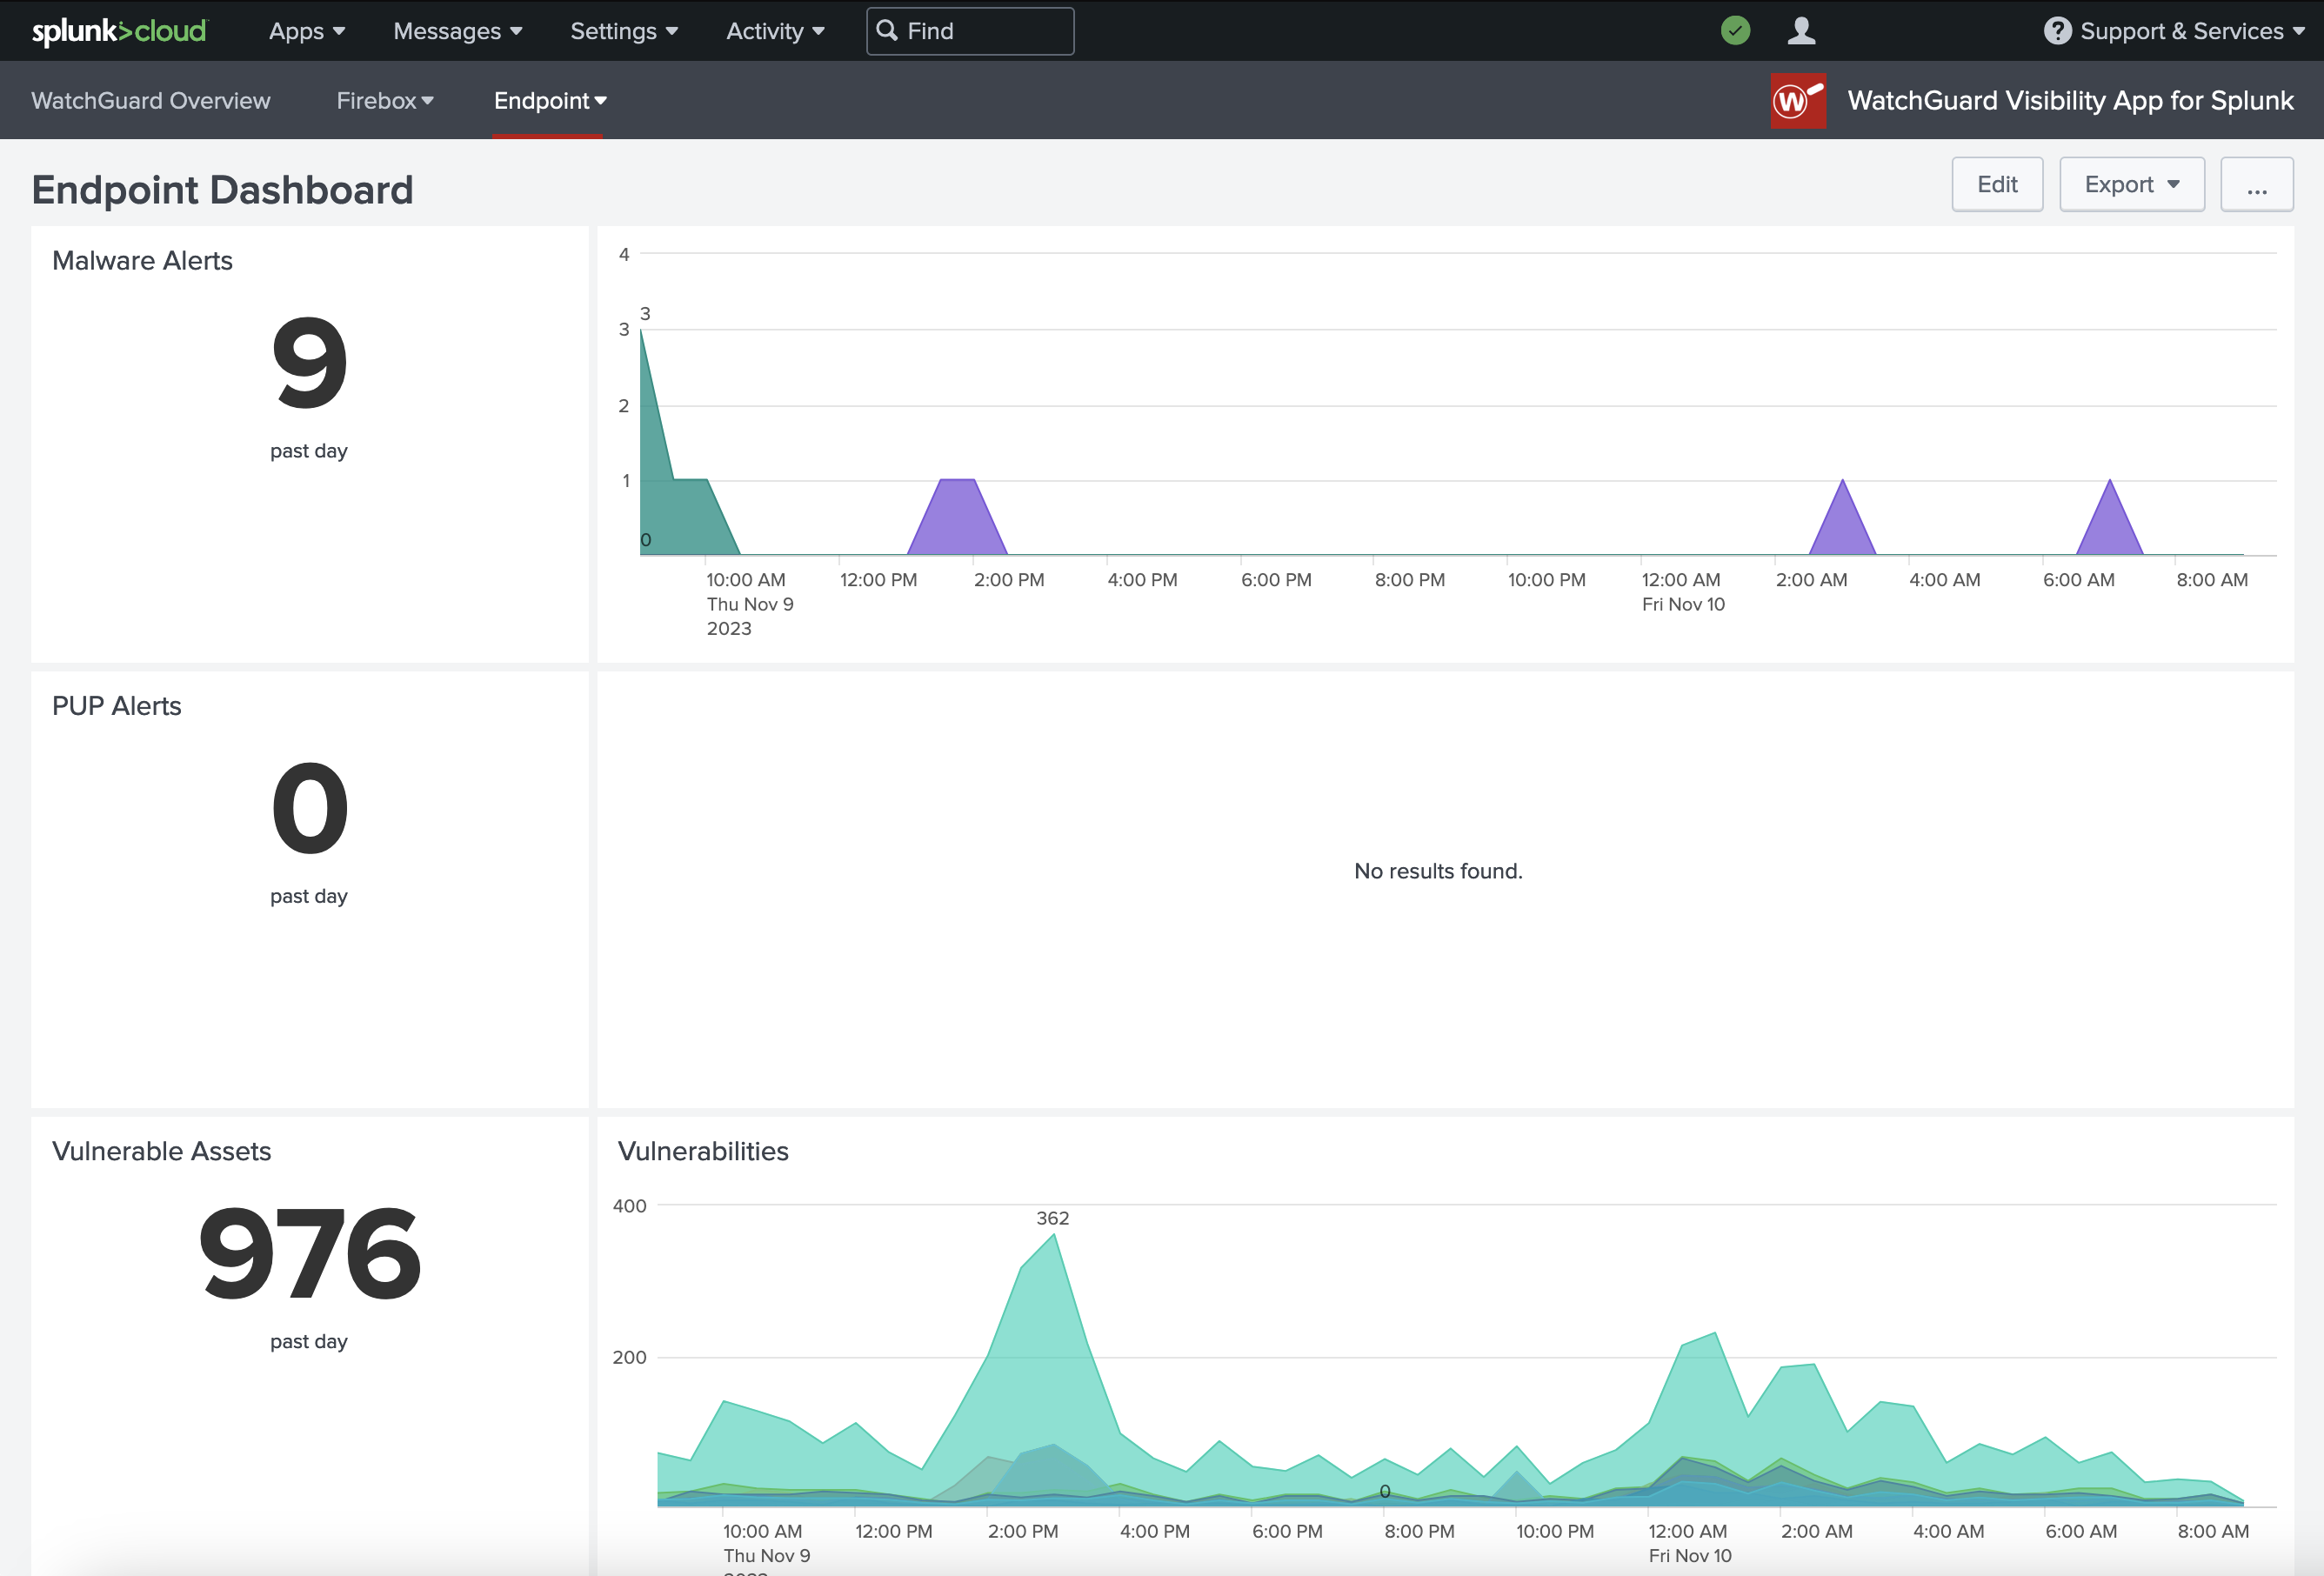Open the Settings dropdown
This screenshot has height=1576, width=2324.
tap(622, 30)
